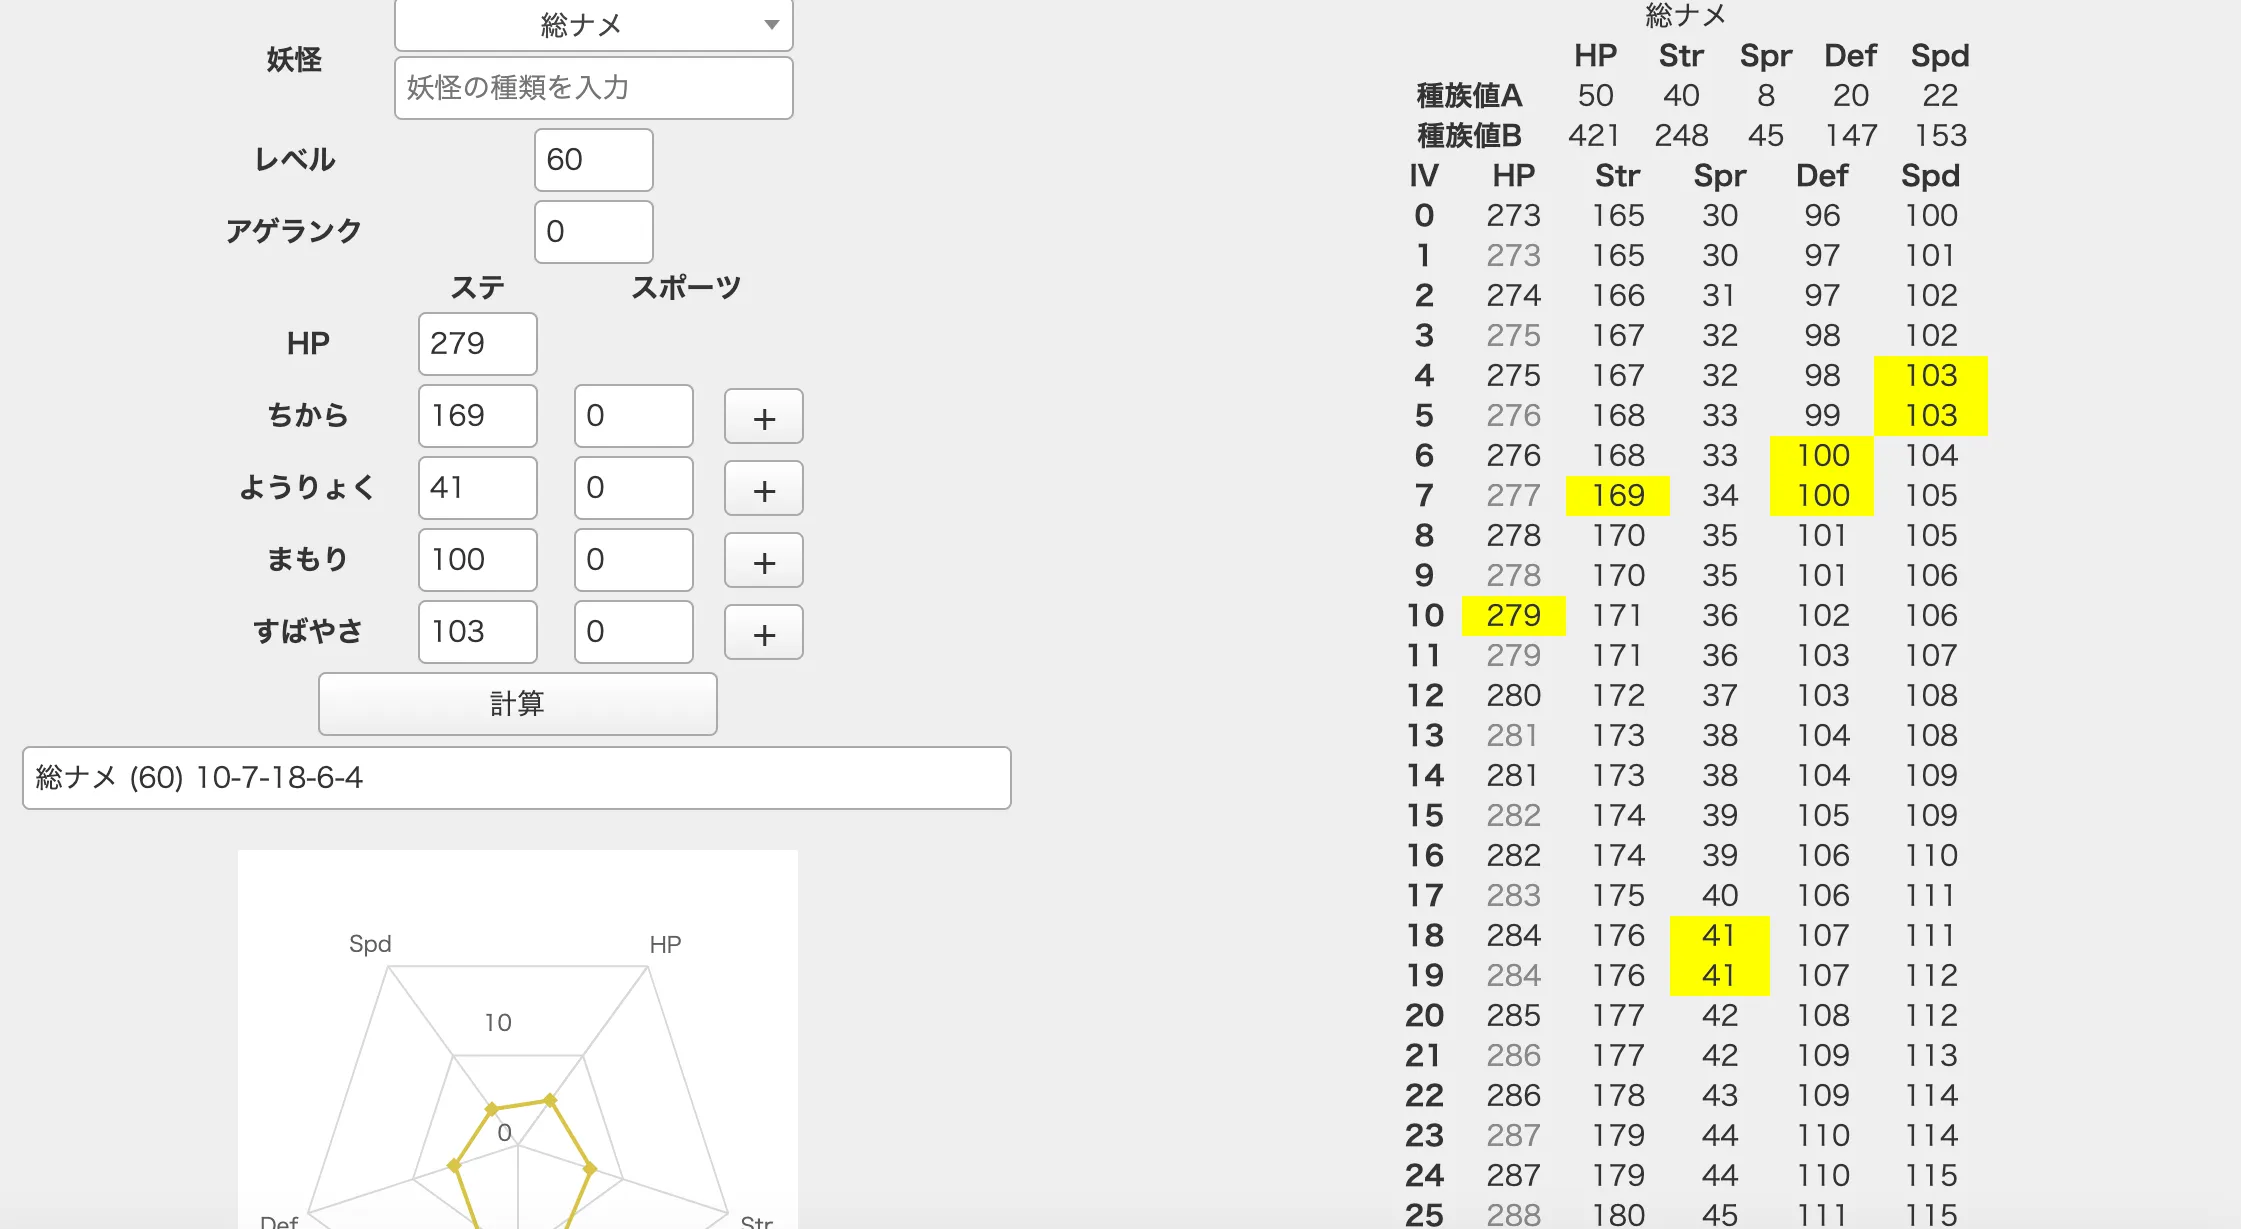Click IV row label 25
This screenshot has width=2241, height=1229.
tap(1424, 1215)
